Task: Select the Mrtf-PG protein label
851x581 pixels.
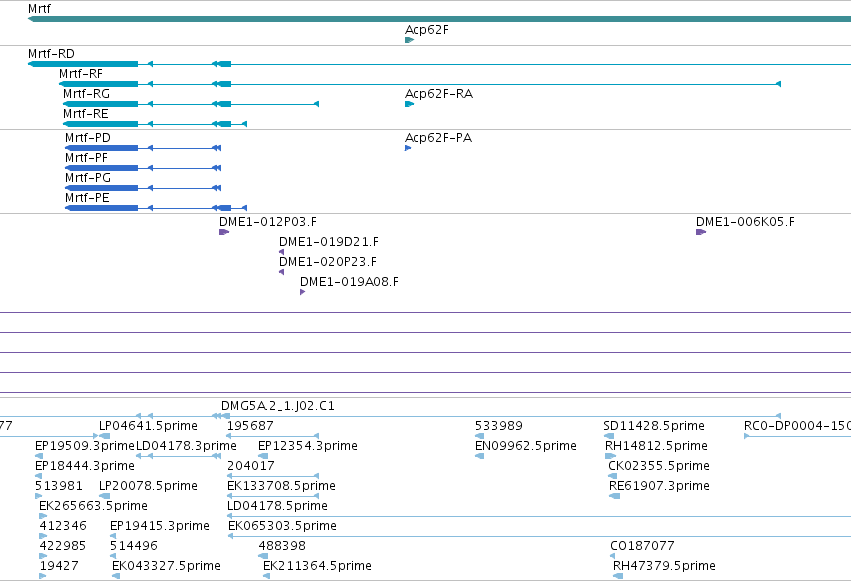Action: pos(87,178)
